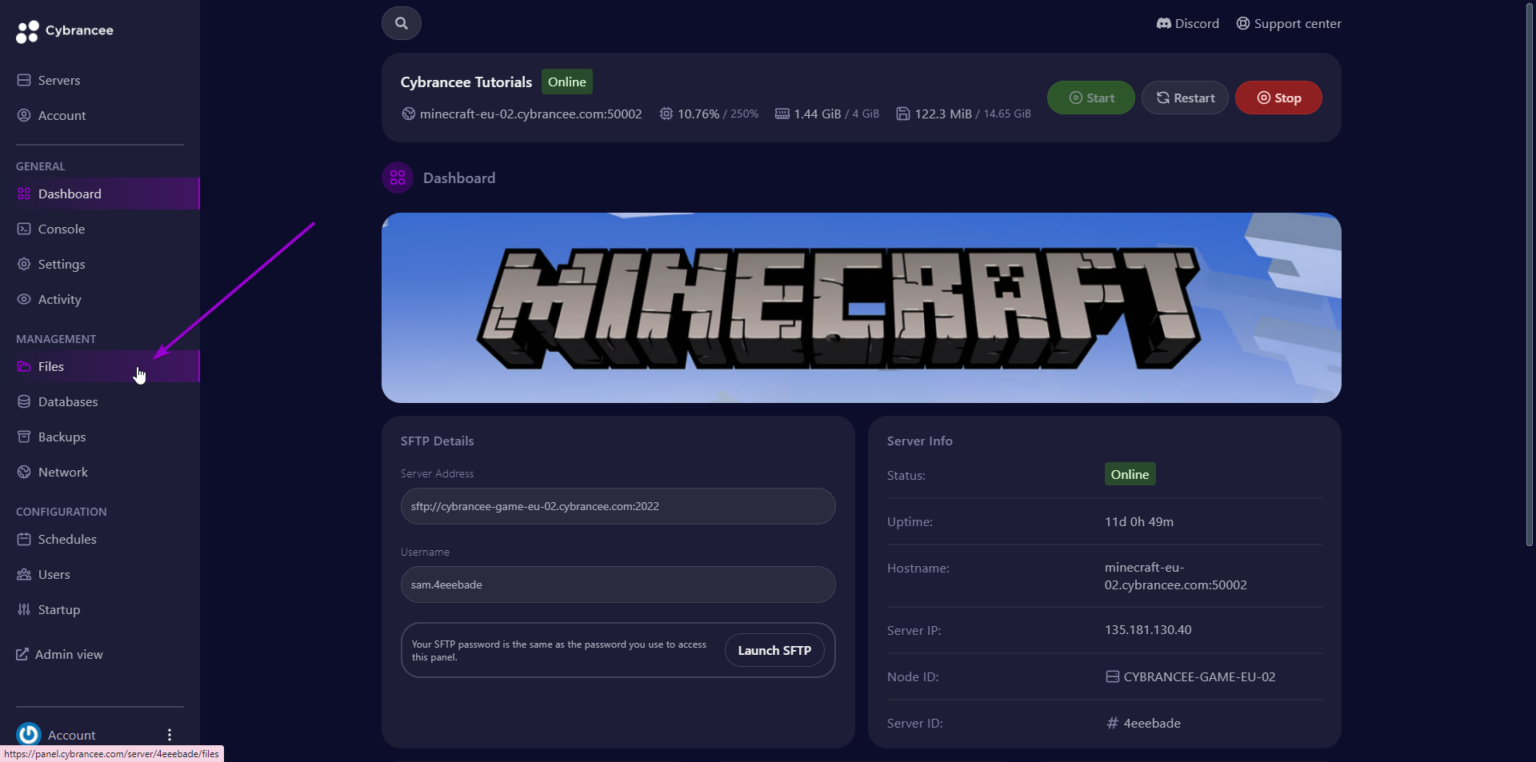The width and height of the screenshot is (1536, 762).
Task: Click the SFTP Server Address field
Action: [617, 506]
